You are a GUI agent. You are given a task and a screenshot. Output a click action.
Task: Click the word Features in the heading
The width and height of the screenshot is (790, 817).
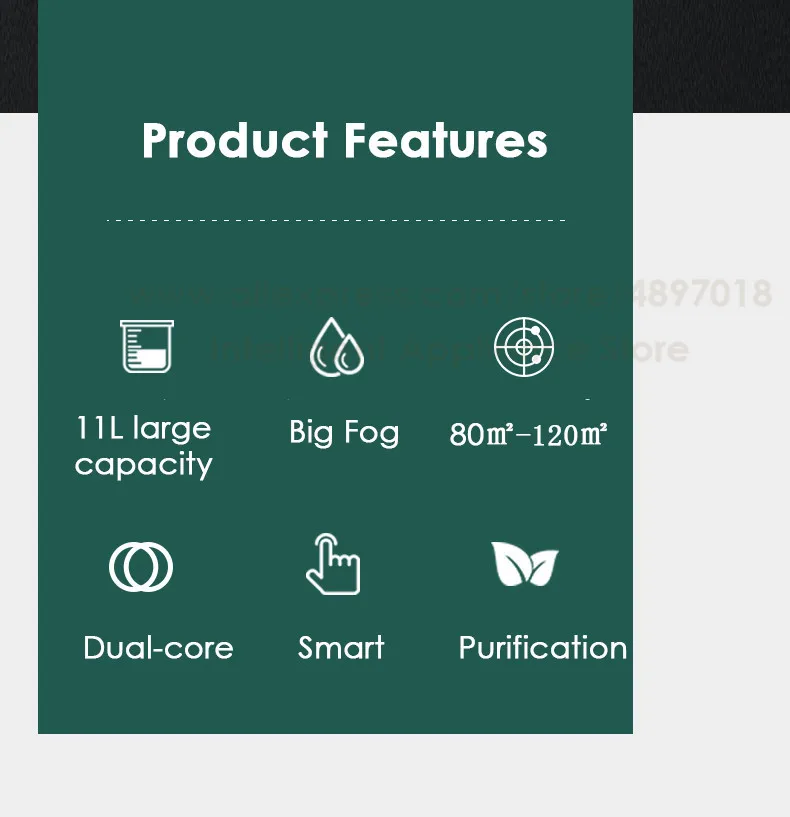[x=446, y=141]
